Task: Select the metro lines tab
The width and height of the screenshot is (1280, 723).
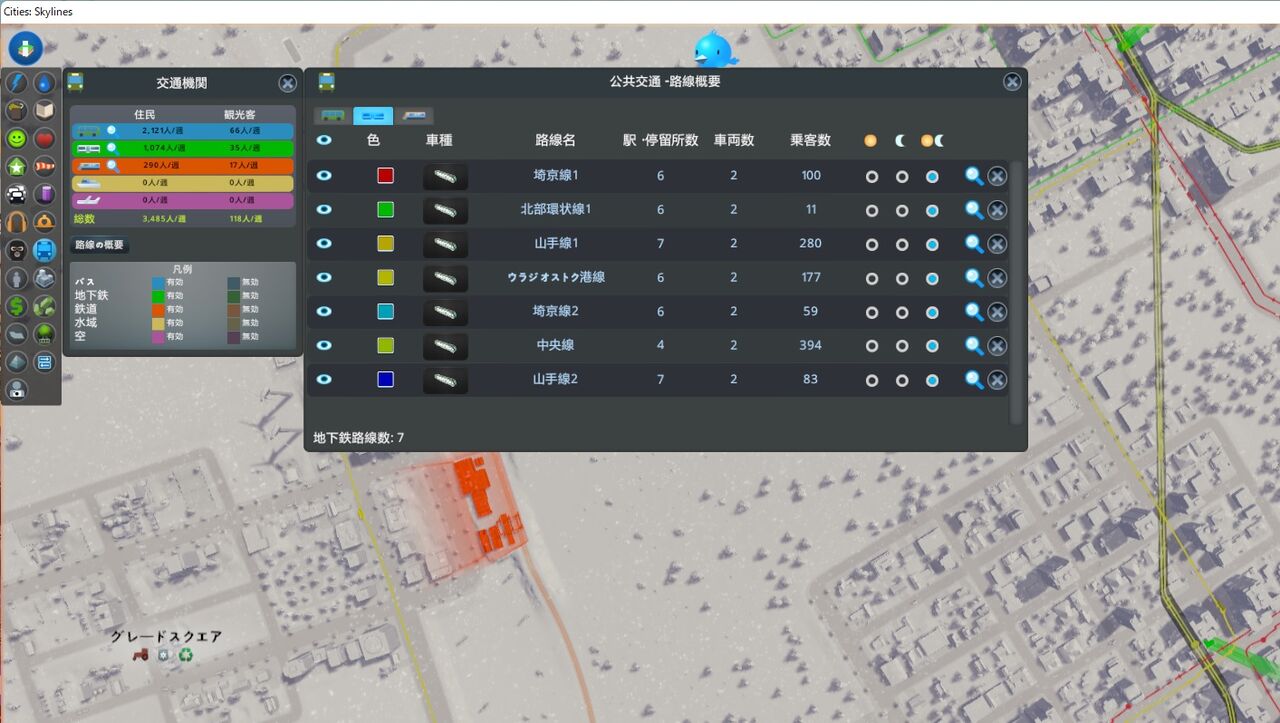Action: click(373, 116)
